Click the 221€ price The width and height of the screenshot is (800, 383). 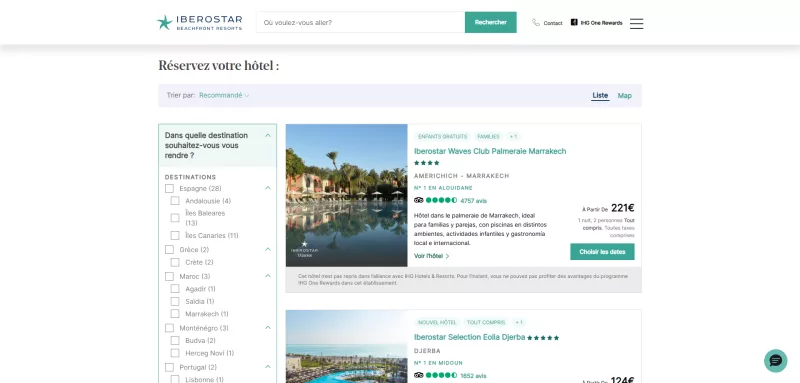point(622,208)
